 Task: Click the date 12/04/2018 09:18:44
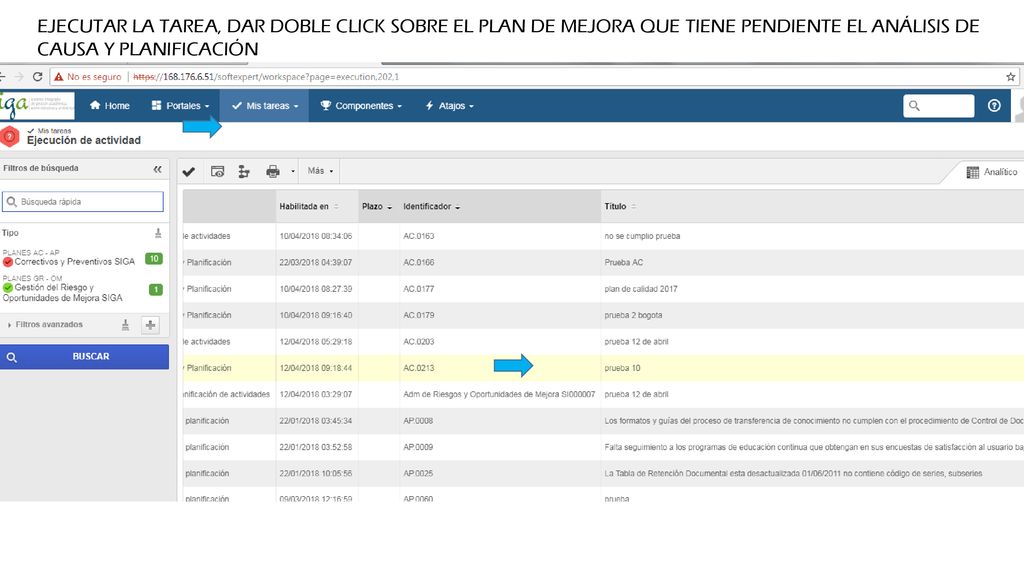coord(315,368)
